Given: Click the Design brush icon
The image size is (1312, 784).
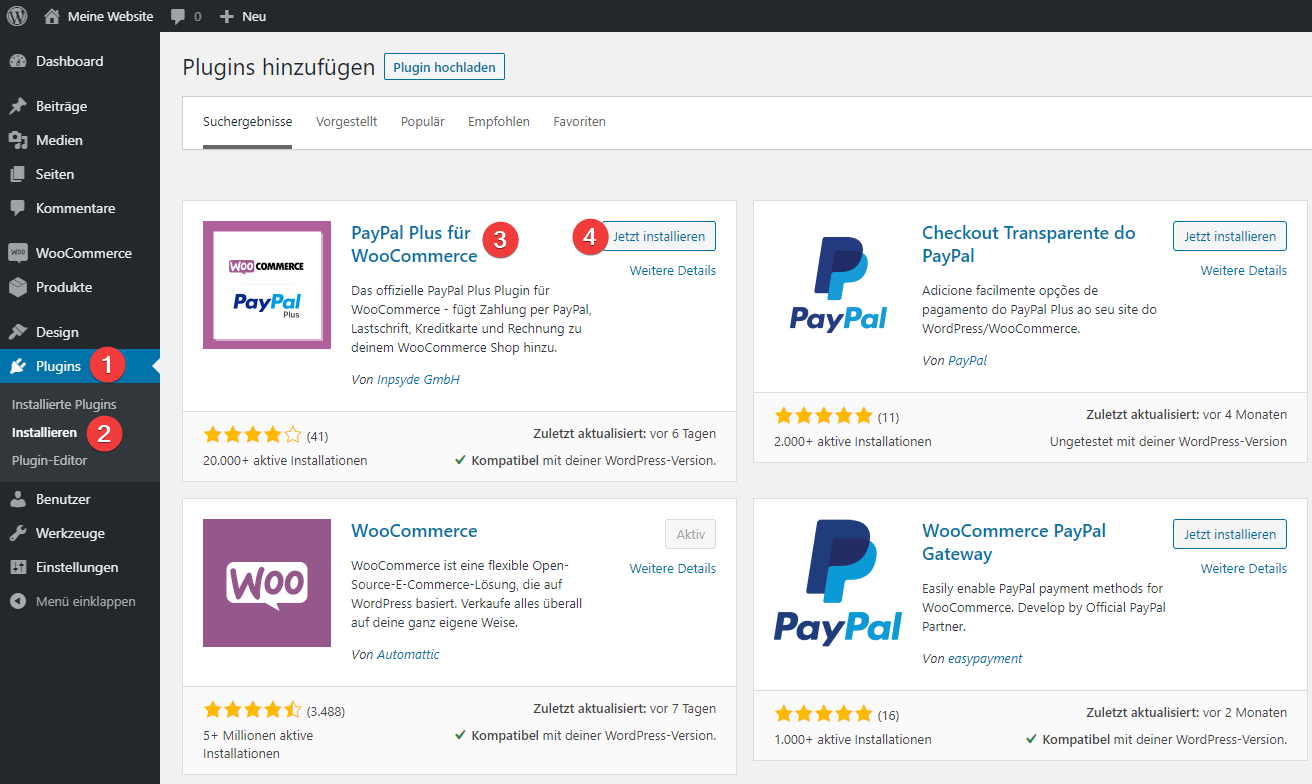Looking at the screenshot, I should pos(18,332).
